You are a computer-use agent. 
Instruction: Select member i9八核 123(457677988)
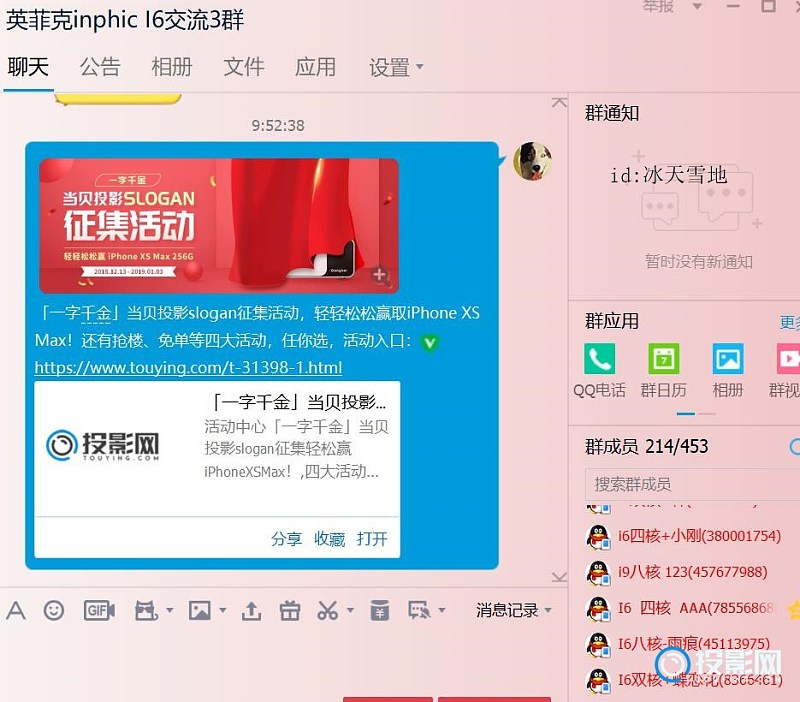(x=692, y=572)
